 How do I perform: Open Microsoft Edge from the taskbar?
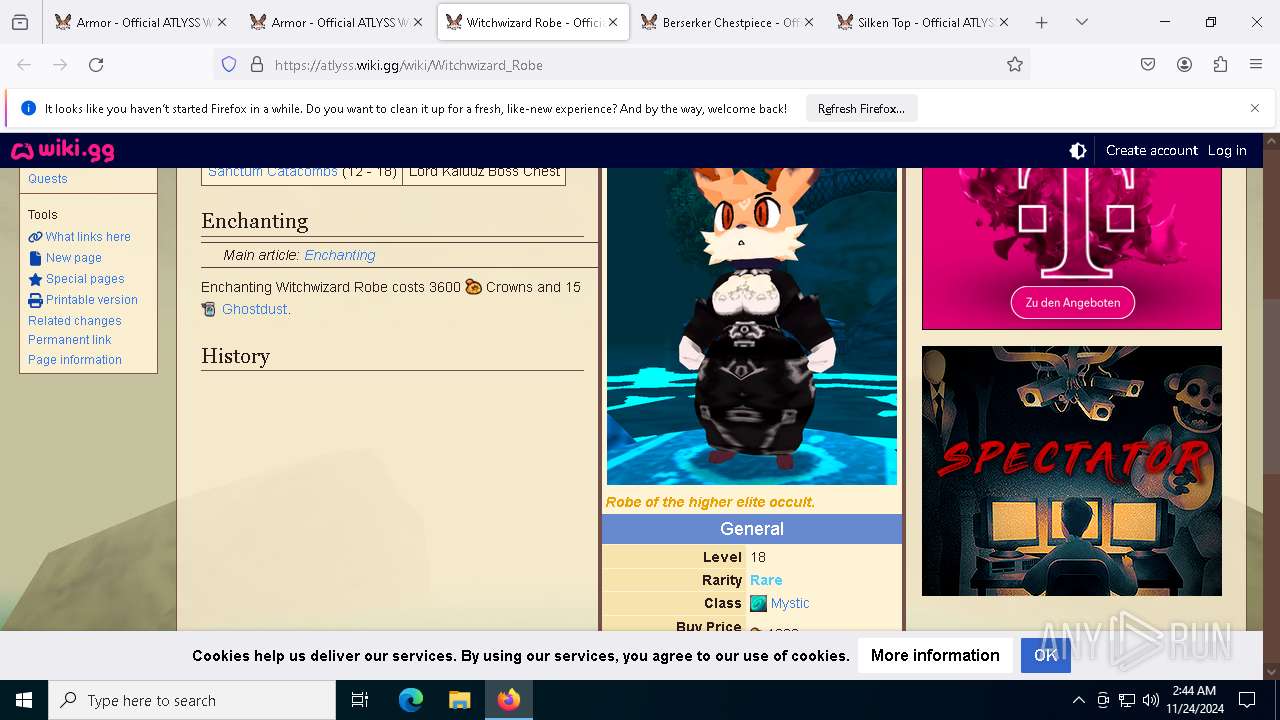[x=411, y=700]
